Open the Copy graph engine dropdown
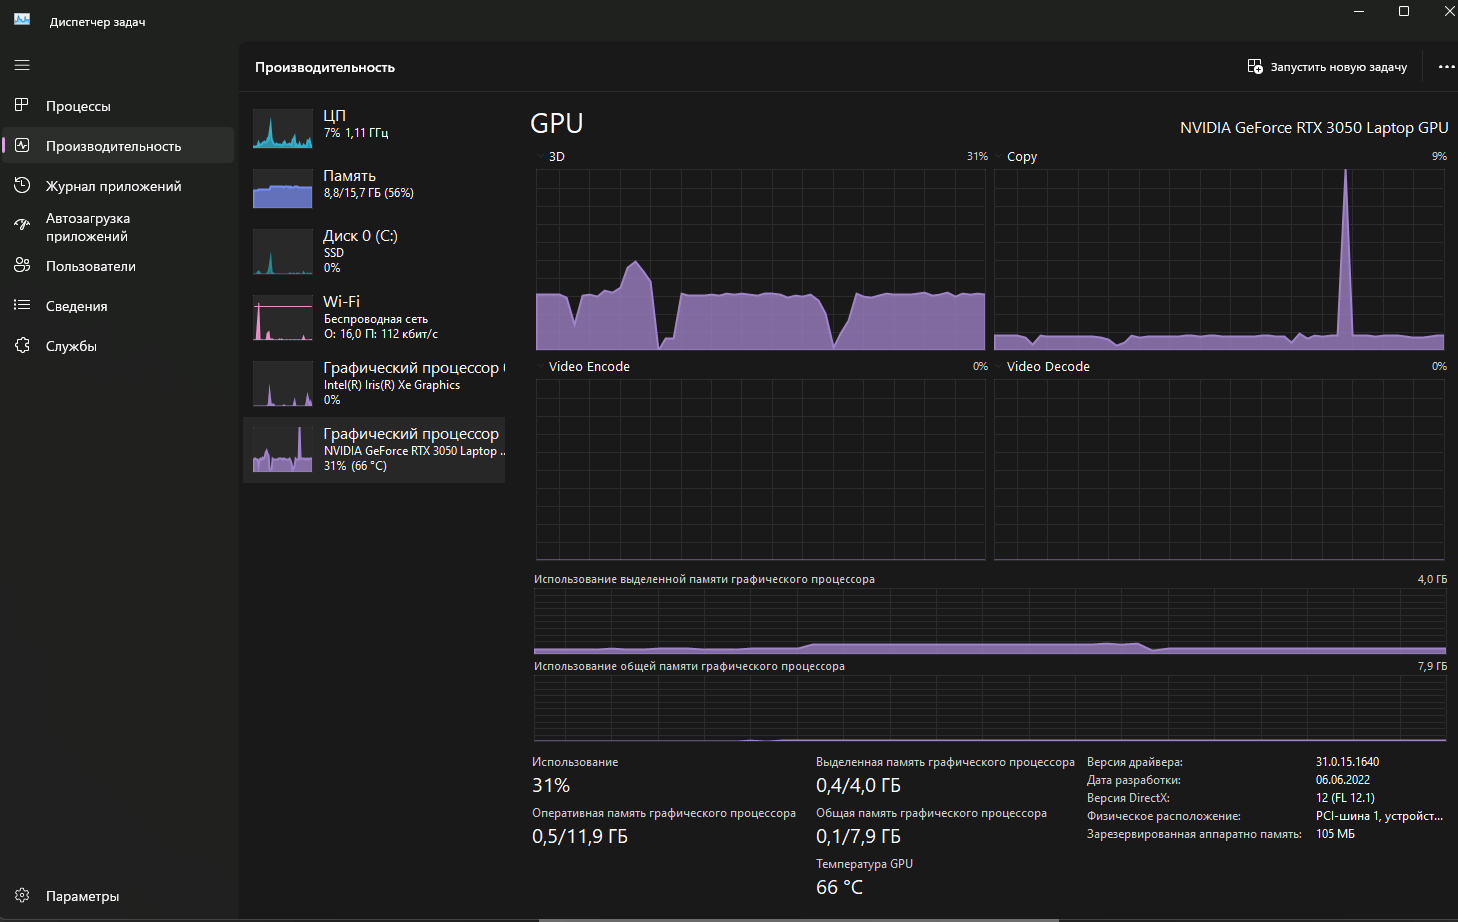 coord(1016,157)
